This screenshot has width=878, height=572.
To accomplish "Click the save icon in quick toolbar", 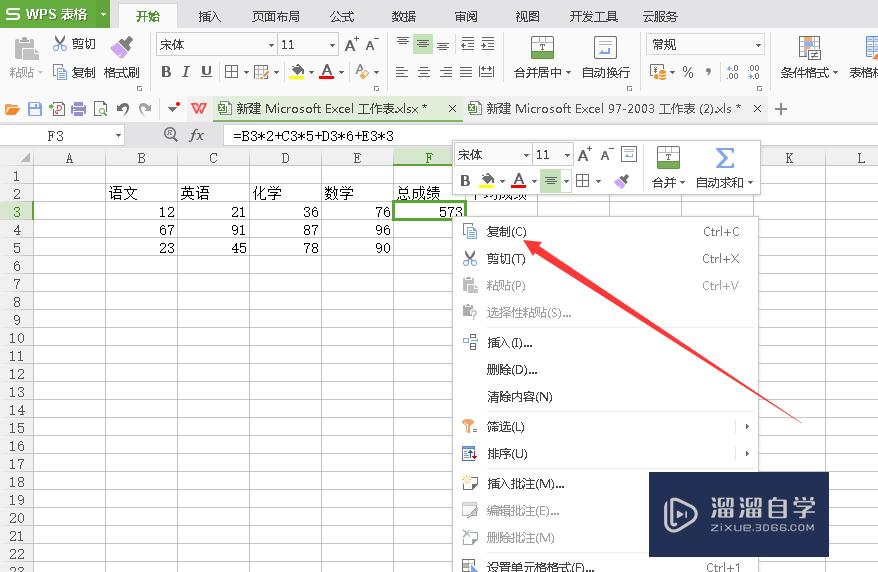I will (x=35, y=109).
